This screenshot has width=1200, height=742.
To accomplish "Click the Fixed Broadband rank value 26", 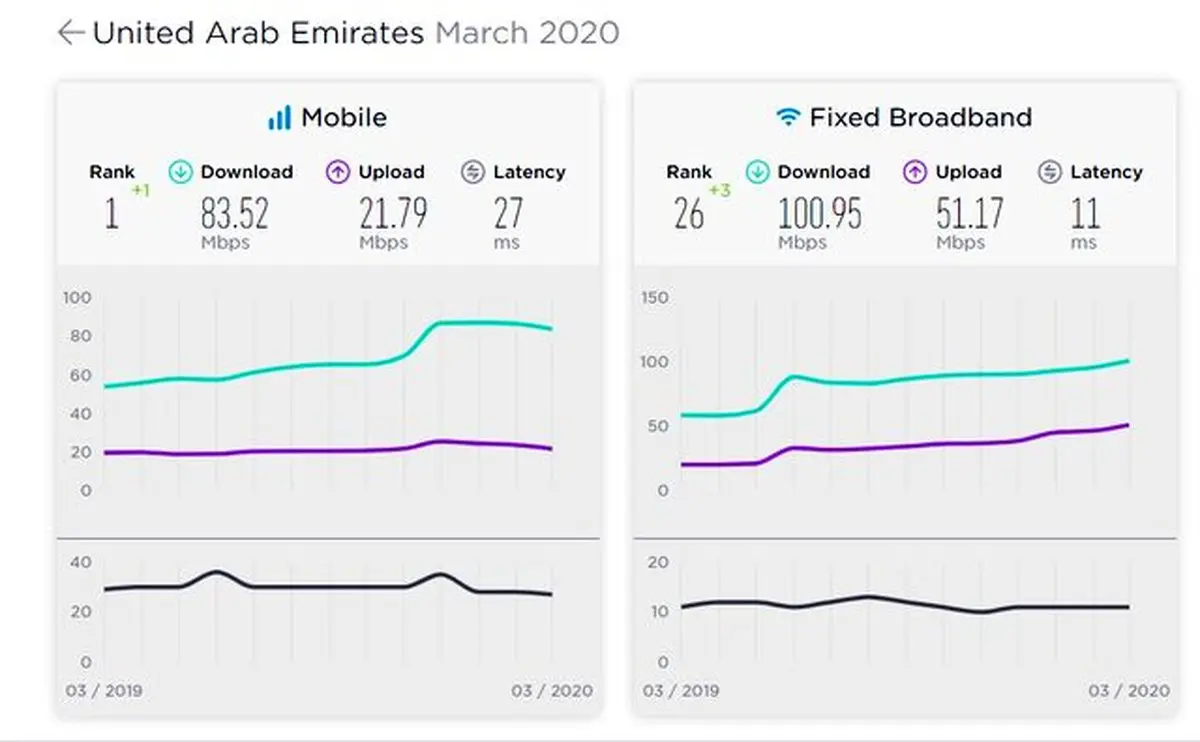I will pos(688,214).
